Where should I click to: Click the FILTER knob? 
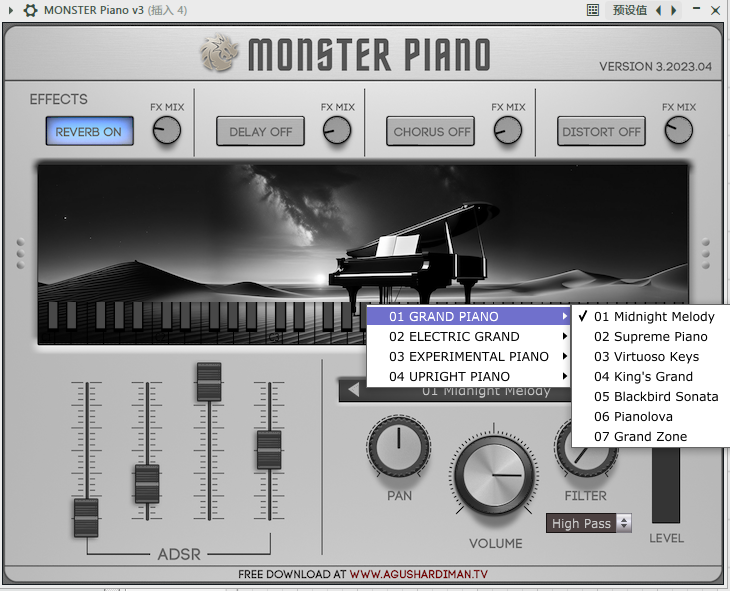[586, 454]
